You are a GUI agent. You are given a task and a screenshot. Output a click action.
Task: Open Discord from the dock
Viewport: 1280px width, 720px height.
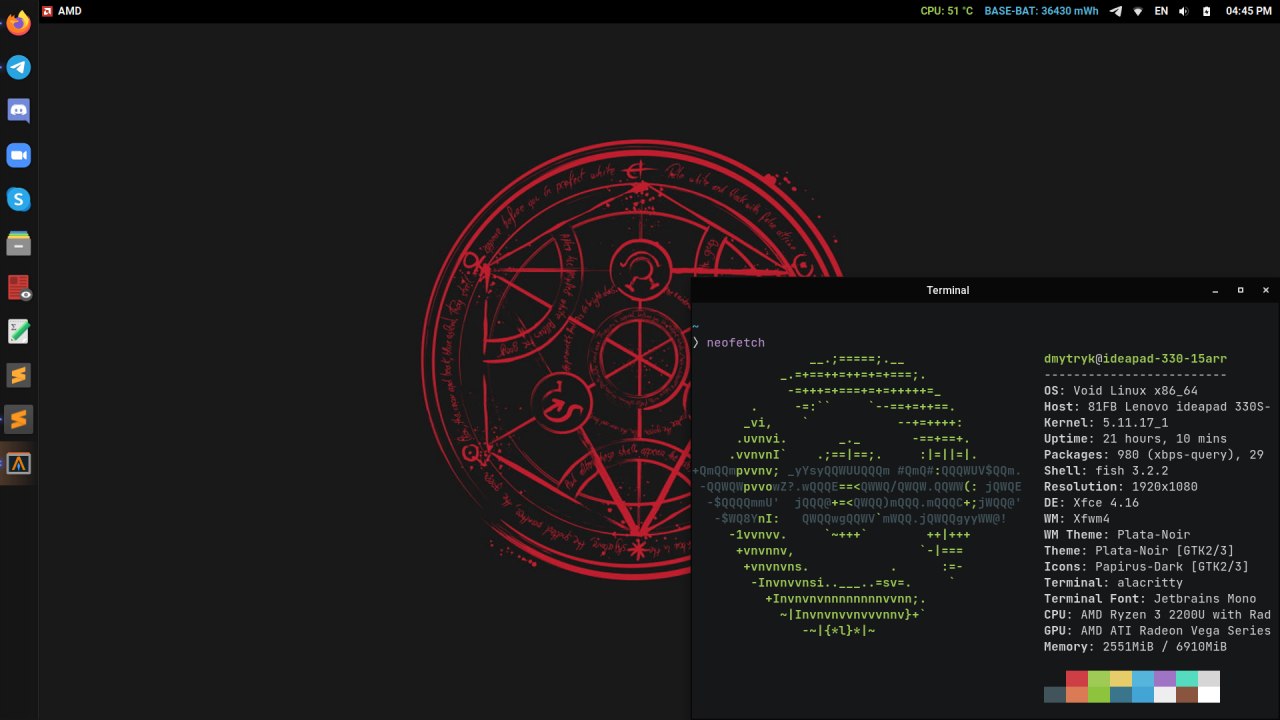(x=19, y=111)
